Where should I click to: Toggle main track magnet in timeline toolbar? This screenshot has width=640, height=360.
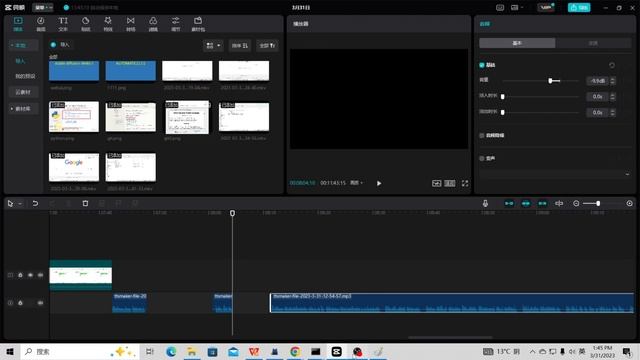coord(509,203)
